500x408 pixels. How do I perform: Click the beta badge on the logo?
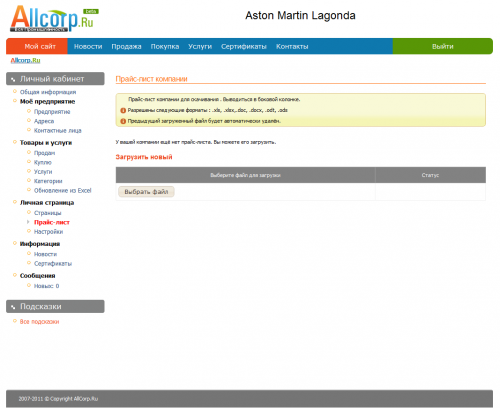pos(91,11)
